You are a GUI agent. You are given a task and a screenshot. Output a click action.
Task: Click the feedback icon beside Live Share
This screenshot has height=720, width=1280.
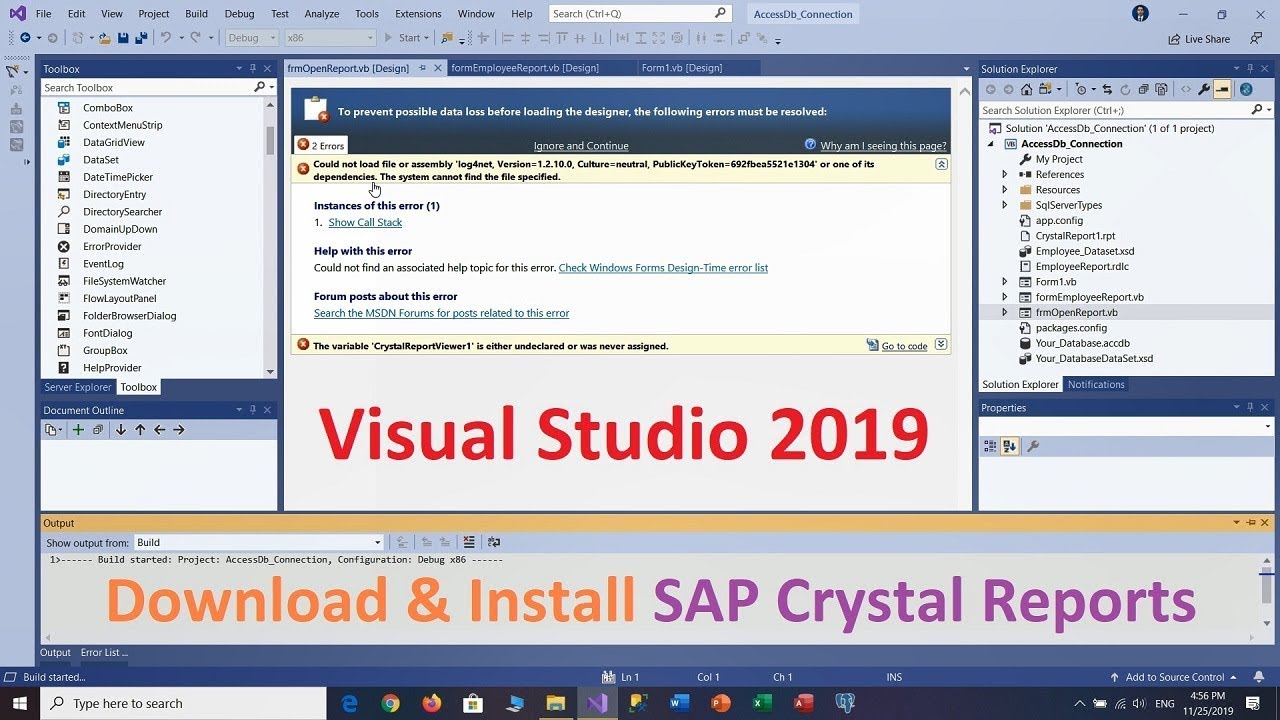coord(1256,38)
